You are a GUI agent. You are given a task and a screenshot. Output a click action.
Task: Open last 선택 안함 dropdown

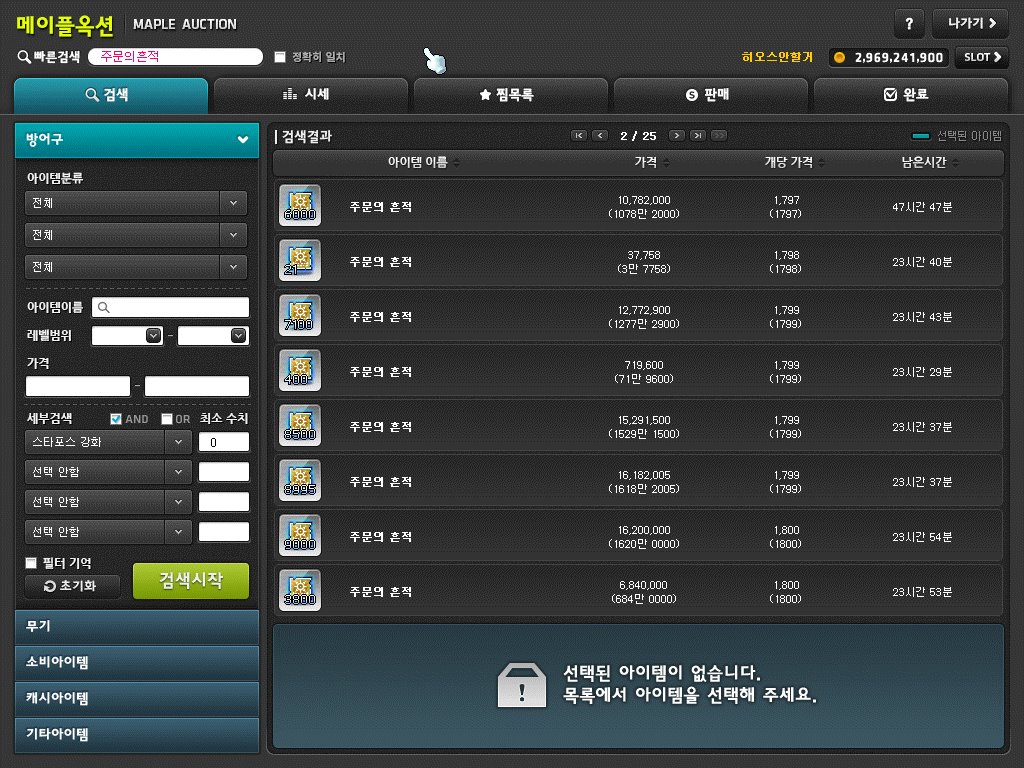click(108, 532)
